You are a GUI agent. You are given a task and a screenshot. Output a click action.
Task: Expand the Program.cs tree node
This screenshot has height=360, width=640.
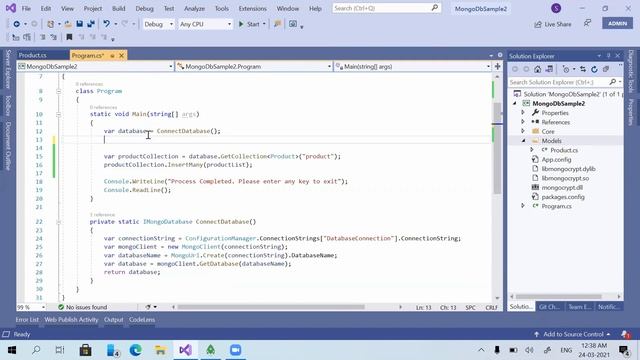coord(523,206)
